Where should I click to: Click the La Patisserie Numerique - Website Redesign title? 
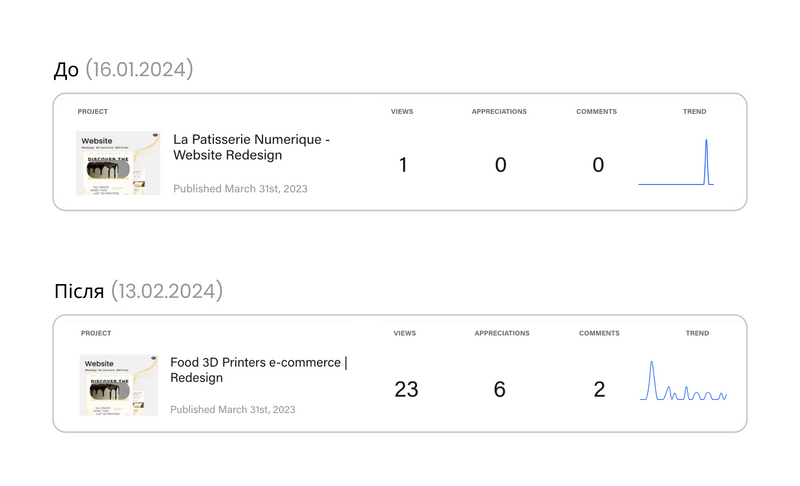coord(251,147)
